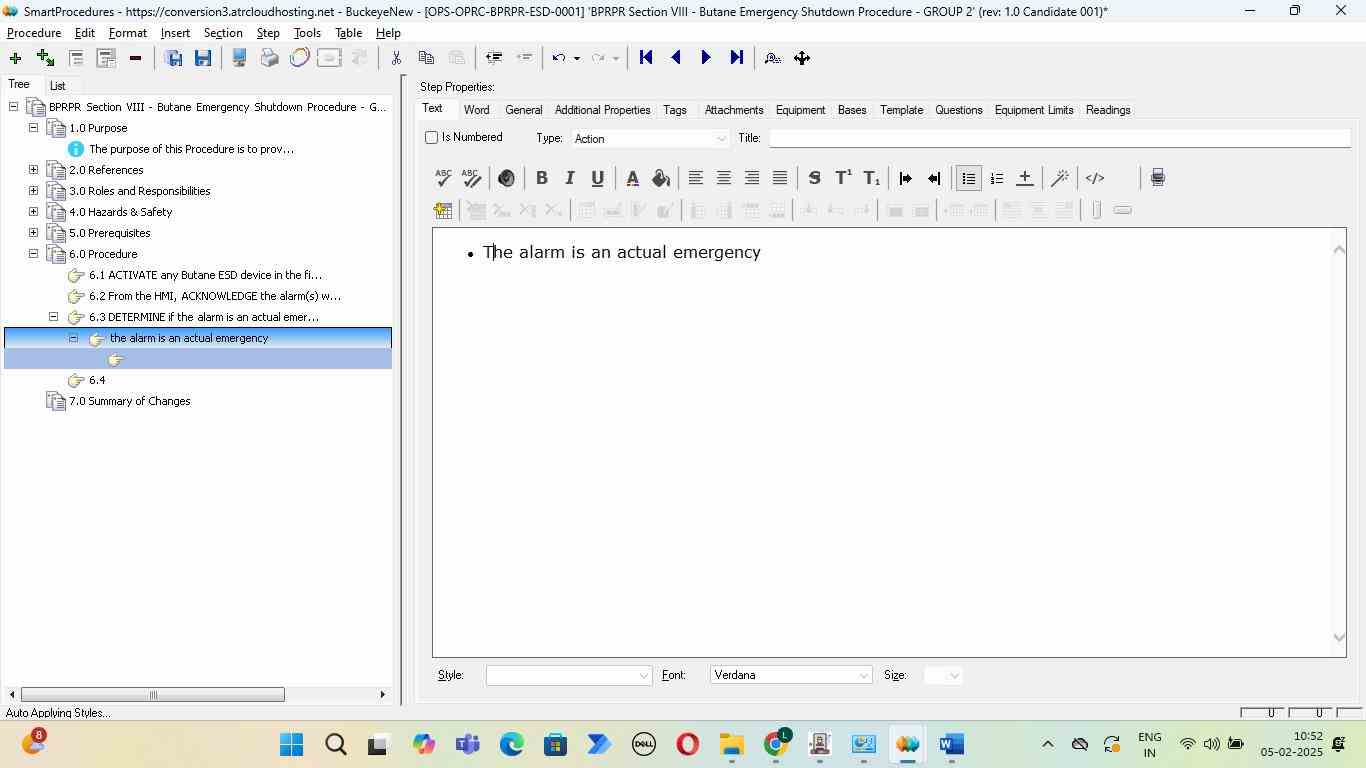Click the scissors cut icon
This screenshot has height=768, width=1366.
pos(396,58)
